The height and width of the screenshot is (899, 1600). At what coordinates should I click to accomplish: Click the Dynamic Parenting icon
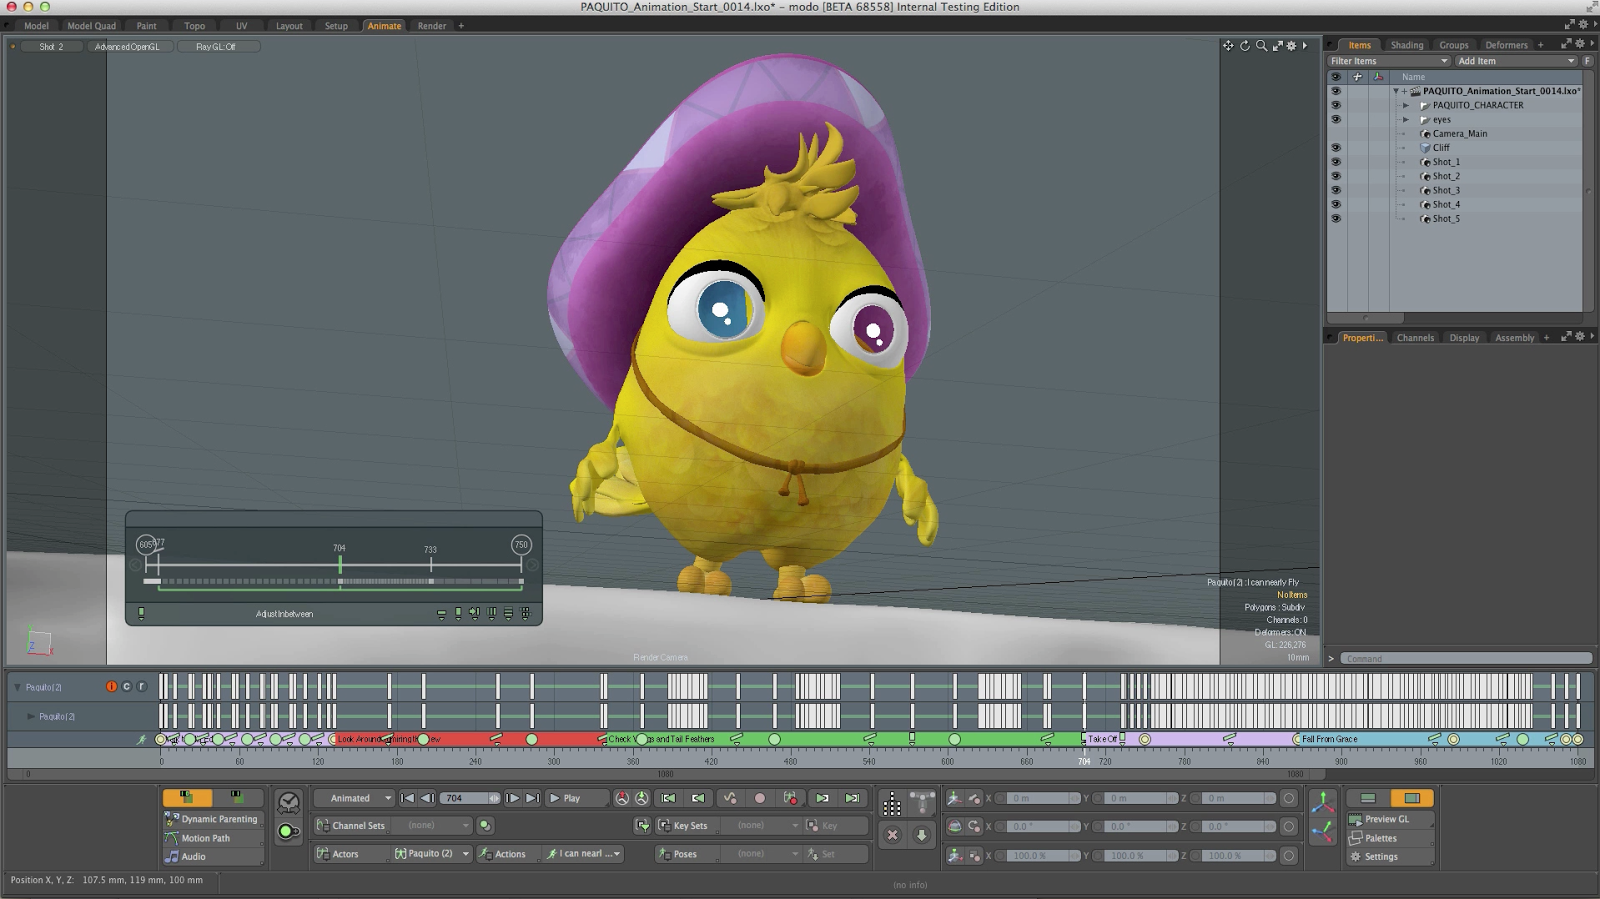[172, 819]
